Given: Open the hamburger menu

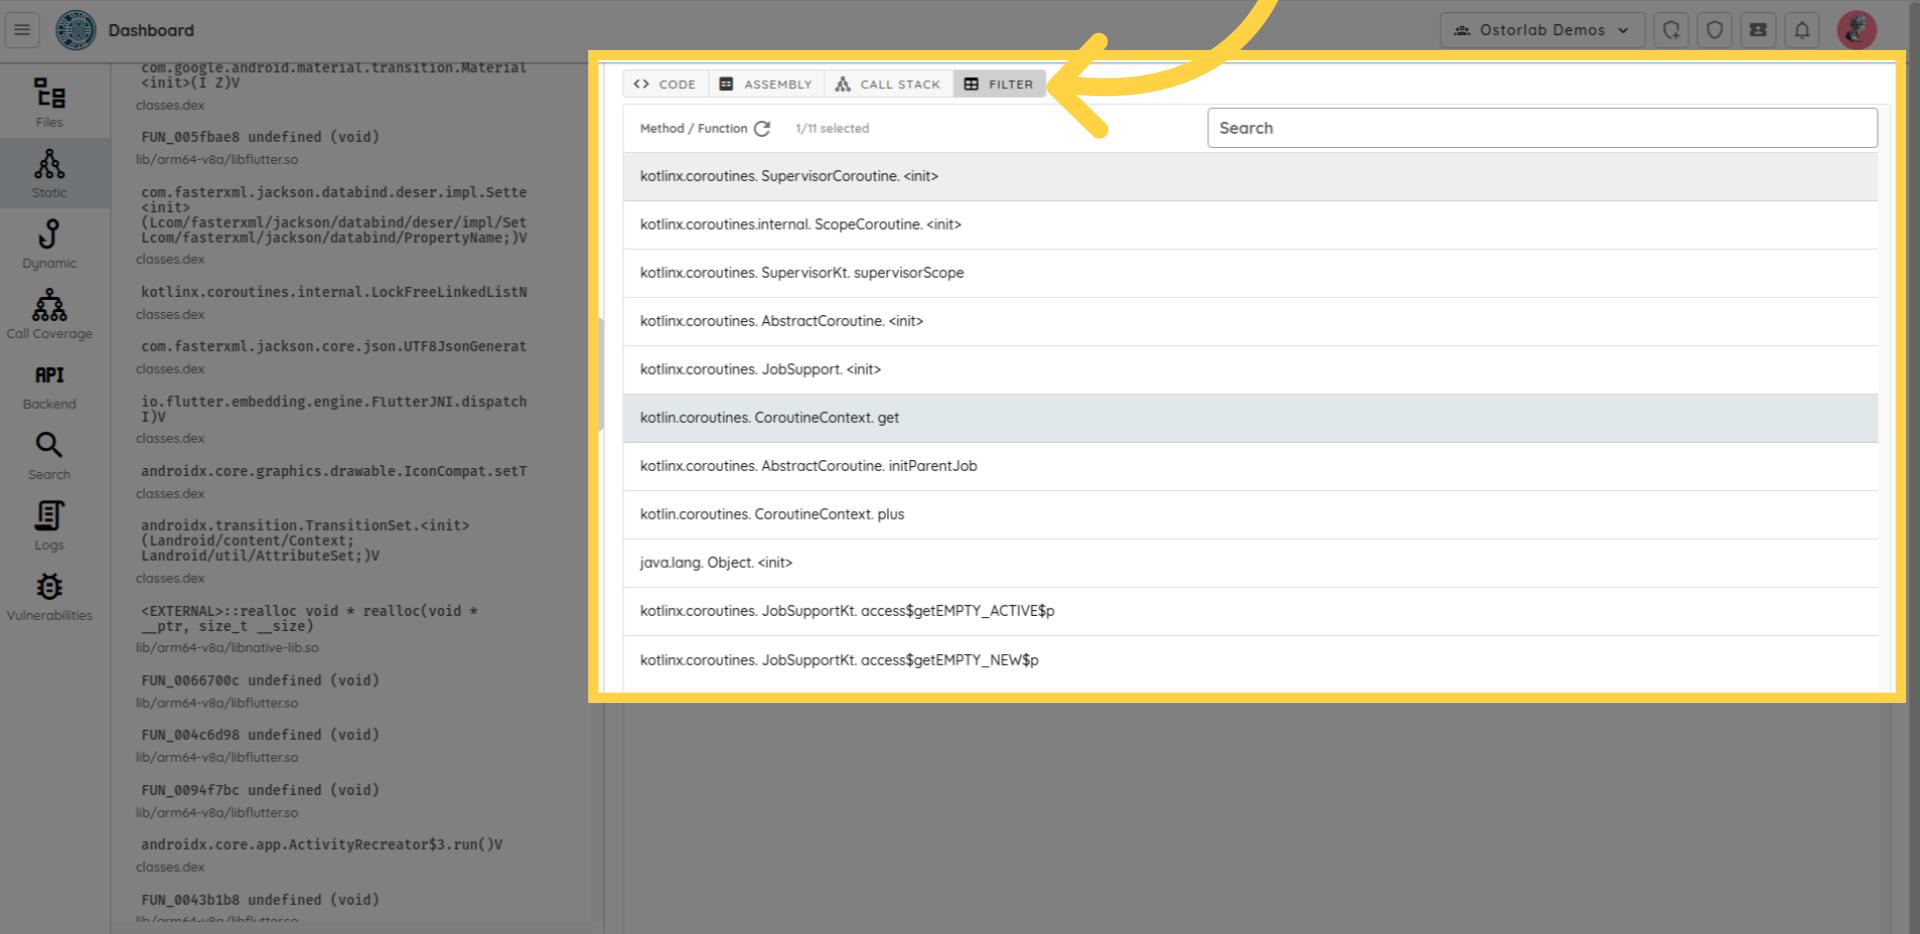Looking at the screenshot, I should [22, 30].
